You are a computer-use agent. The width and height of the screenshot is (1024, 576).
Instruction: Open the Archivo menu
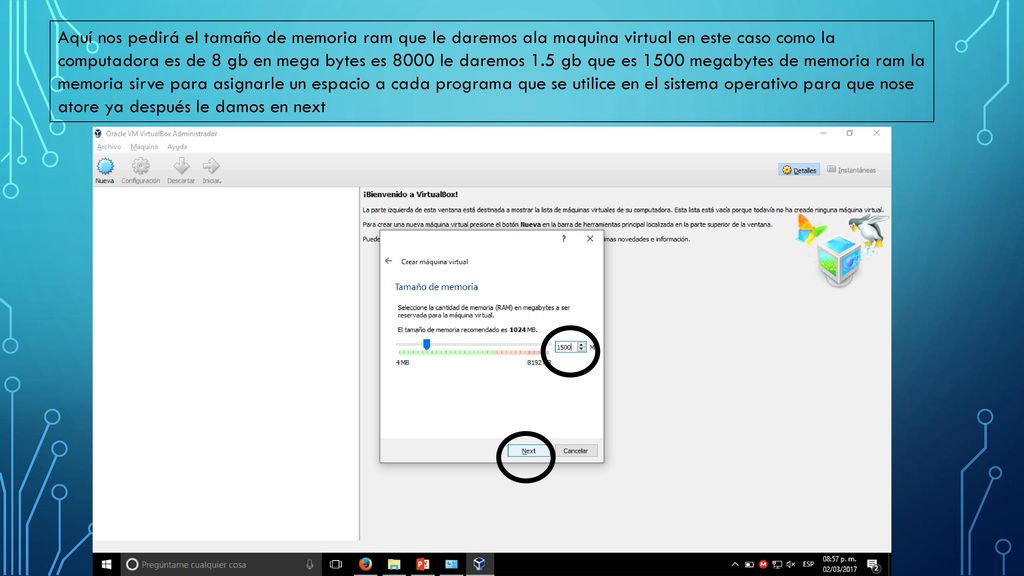click(109, 147)
